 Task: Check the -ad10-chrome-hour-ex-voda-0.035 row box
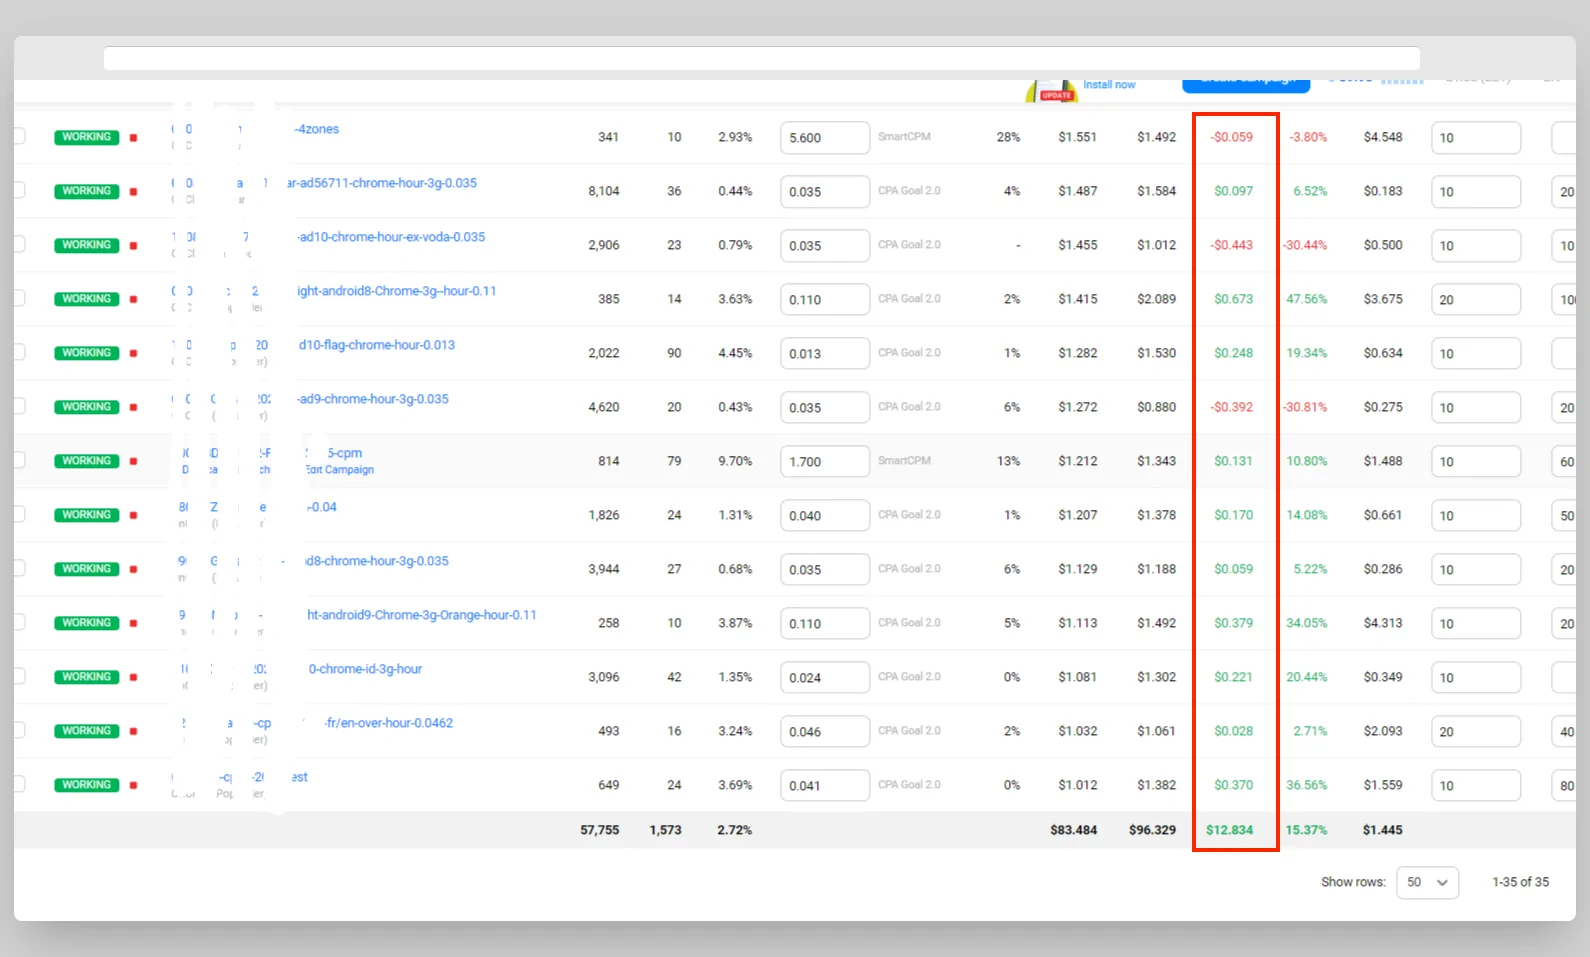(x=19, y=244)
